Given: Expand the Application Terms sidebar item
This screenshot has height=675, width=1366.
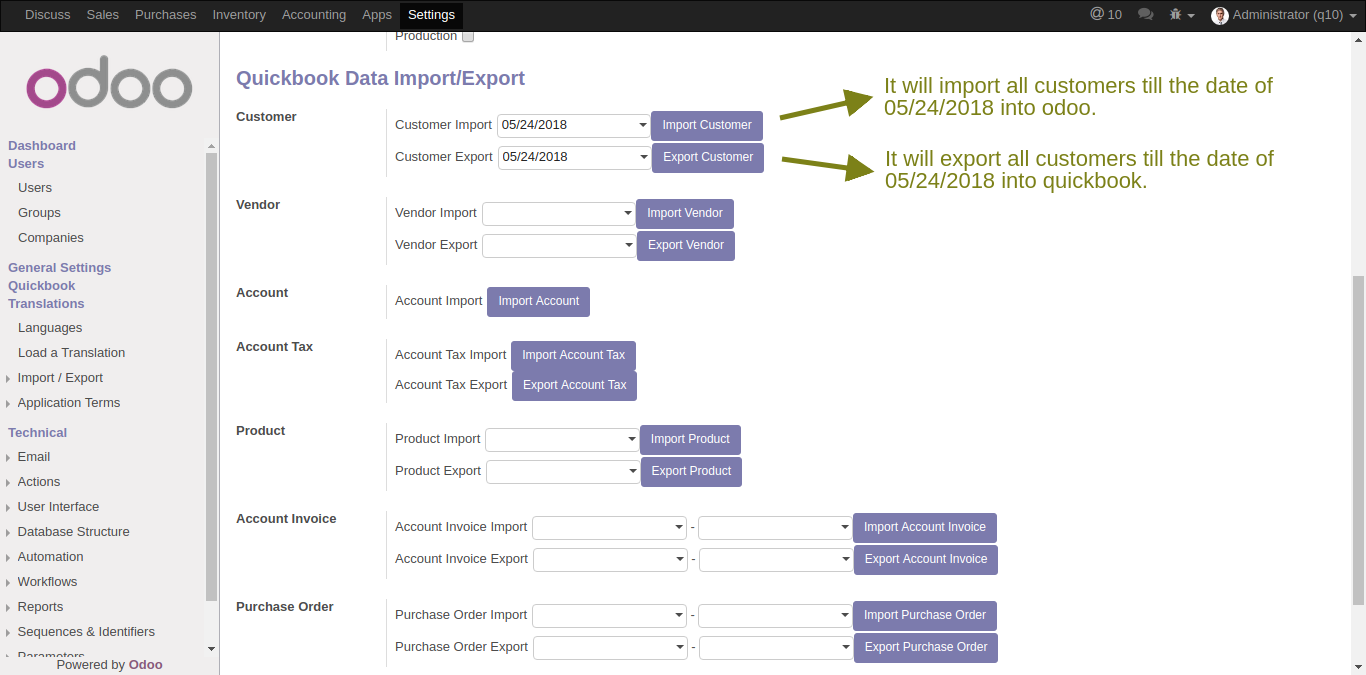Looking at the screenshot, I should (68, 403).
